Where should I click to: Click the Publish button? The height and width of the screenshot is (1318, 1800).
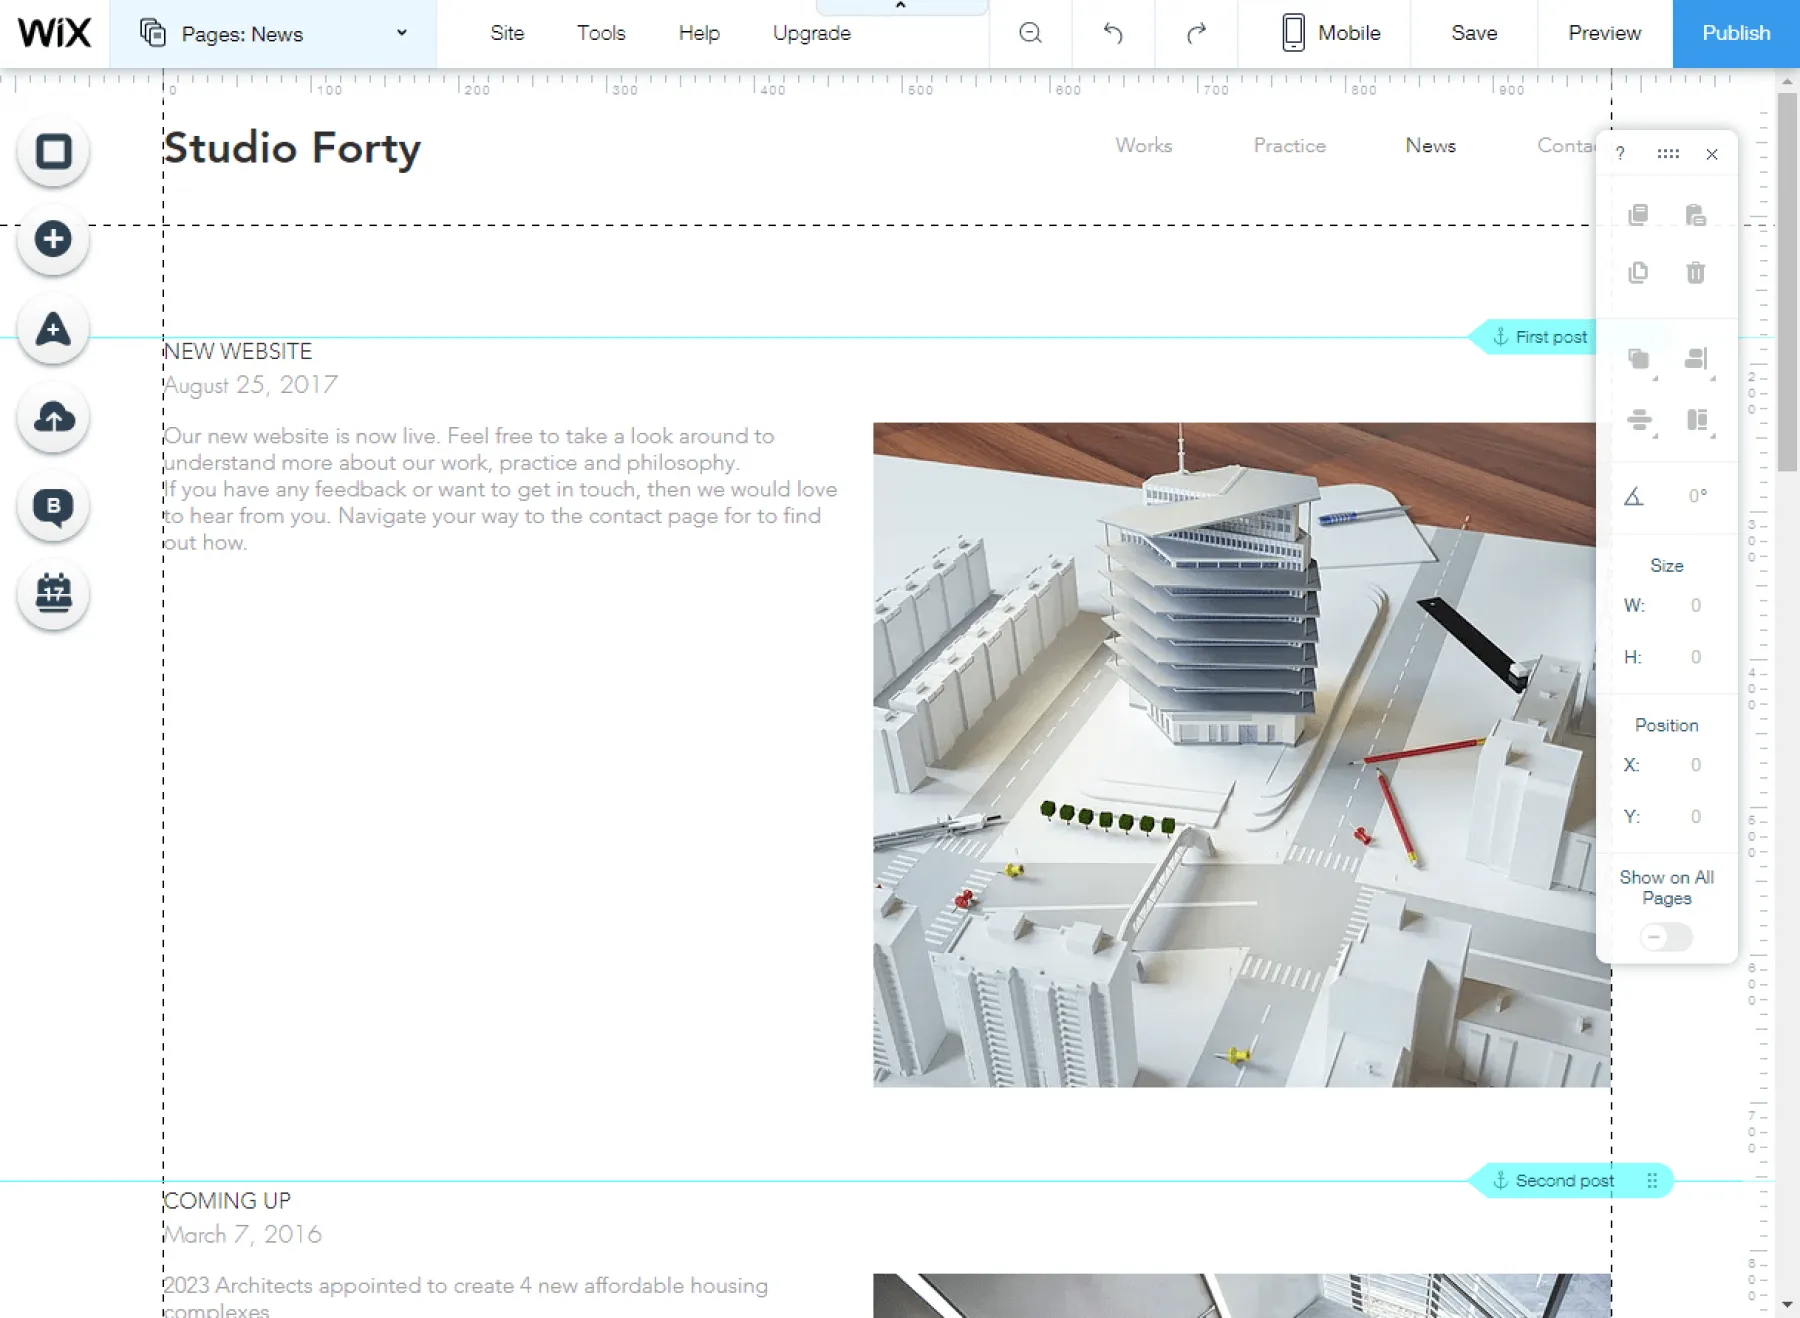point(1736,33)
